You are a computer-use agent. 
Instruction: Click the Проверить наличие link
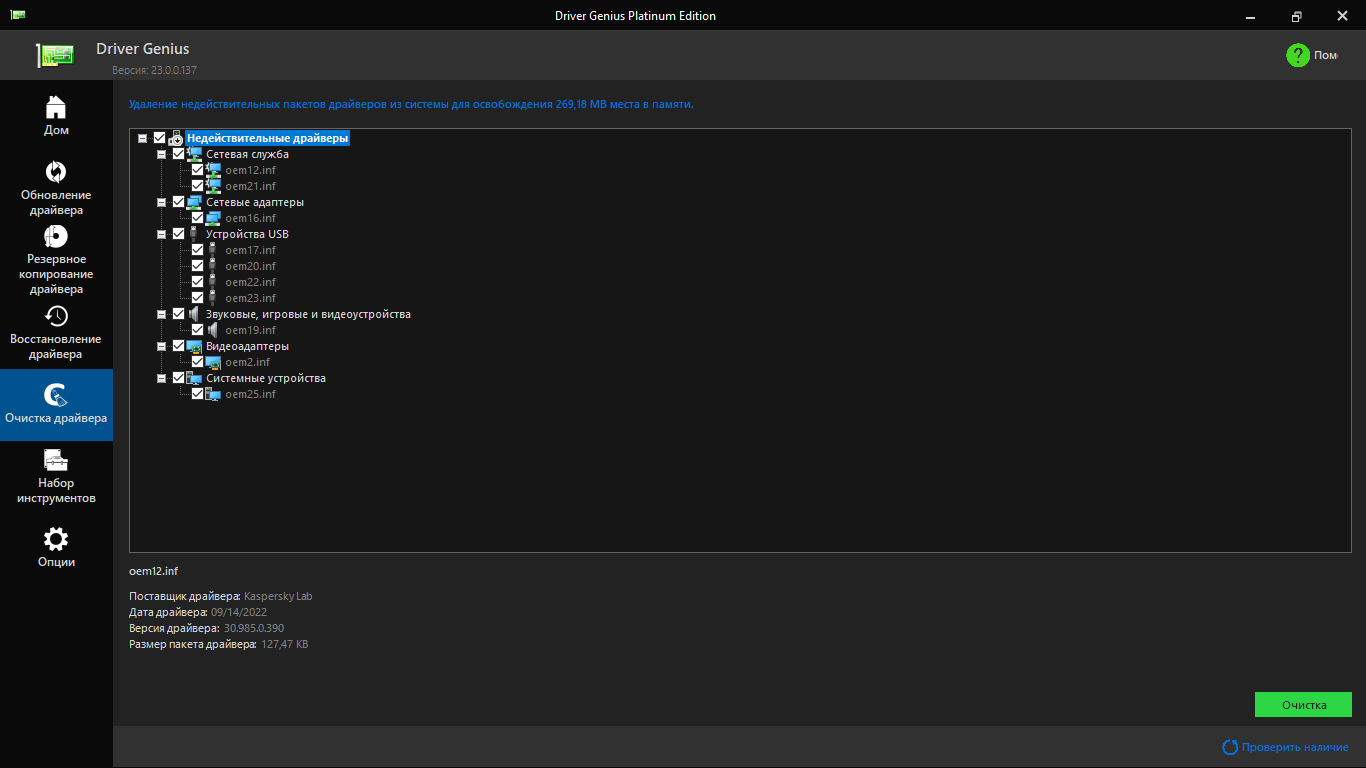coord(1295,747)
